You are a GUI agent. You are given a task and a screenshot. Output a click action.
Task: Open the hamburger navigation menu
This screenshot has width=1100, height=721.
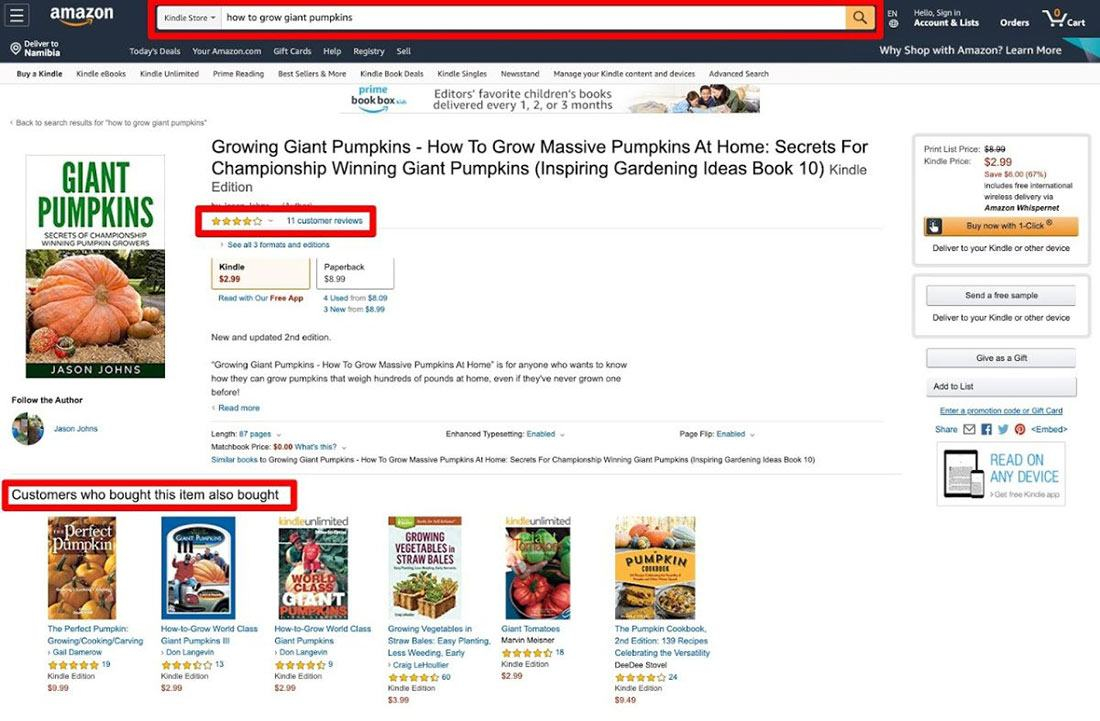coord(17,15)
